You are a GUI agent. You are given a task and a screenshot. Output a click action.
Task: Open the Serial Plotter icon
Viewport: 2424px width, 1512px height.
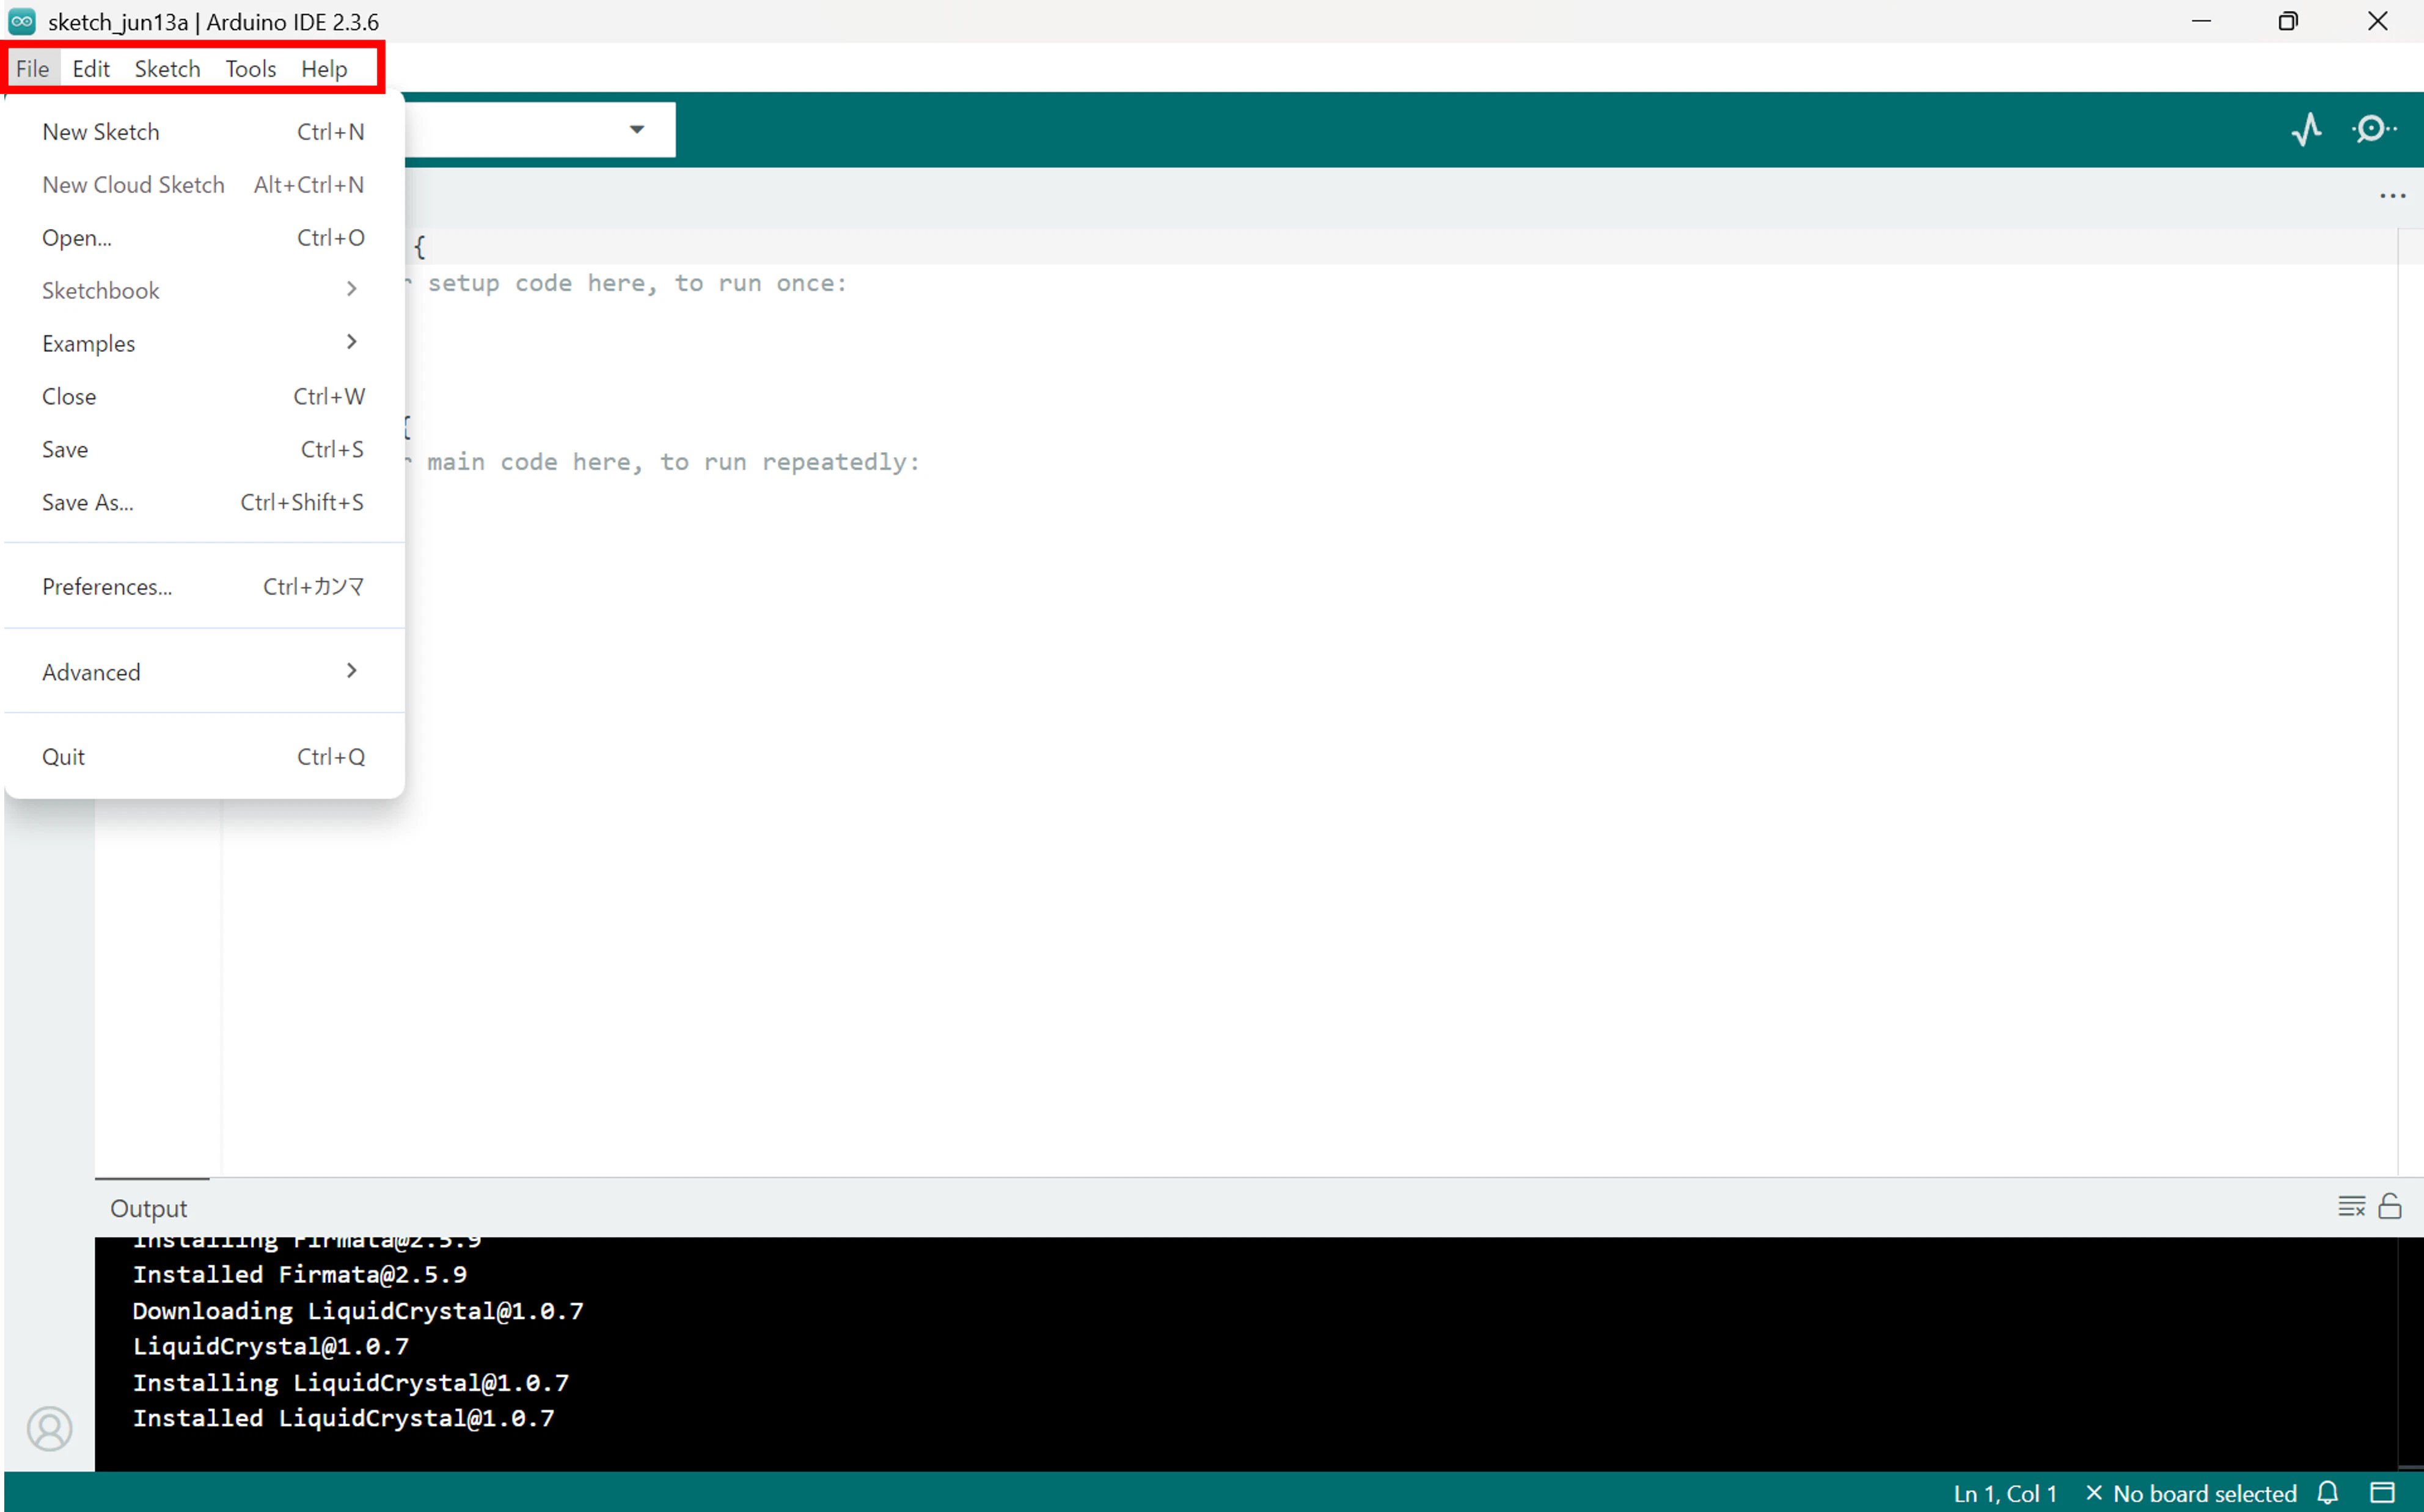tap(2307, 129)
